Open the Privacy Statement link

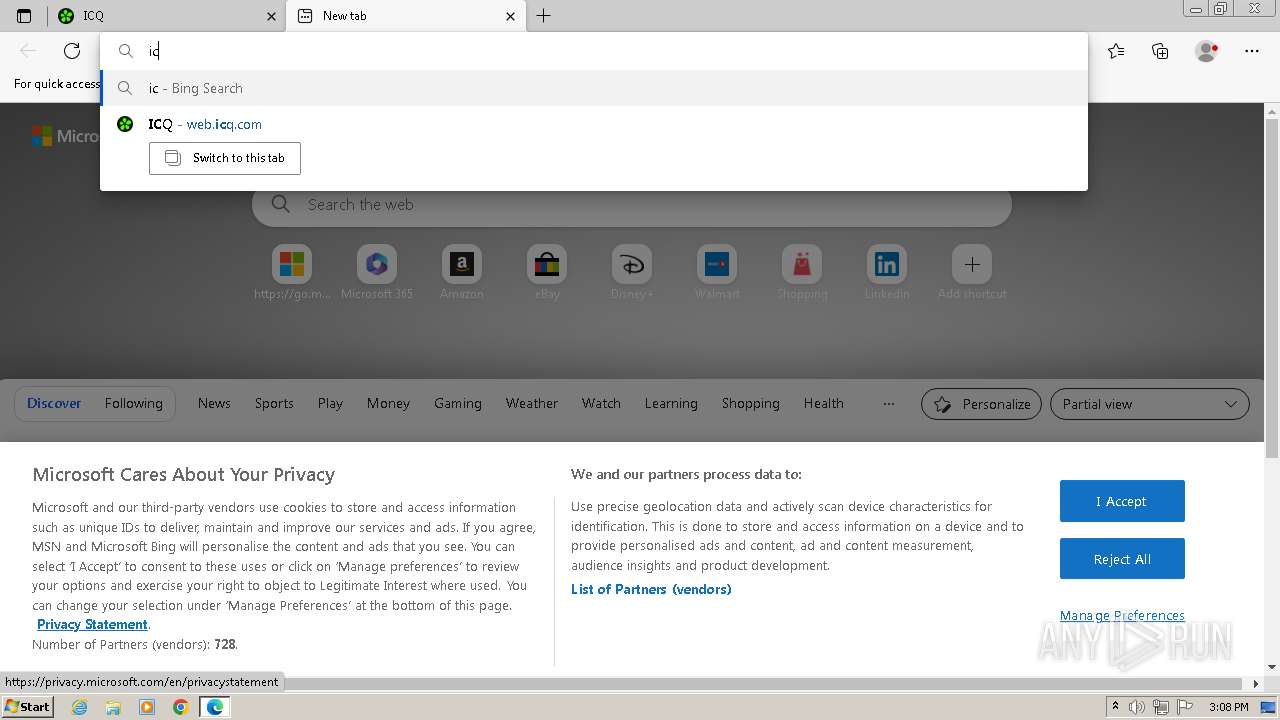point(92,624)
